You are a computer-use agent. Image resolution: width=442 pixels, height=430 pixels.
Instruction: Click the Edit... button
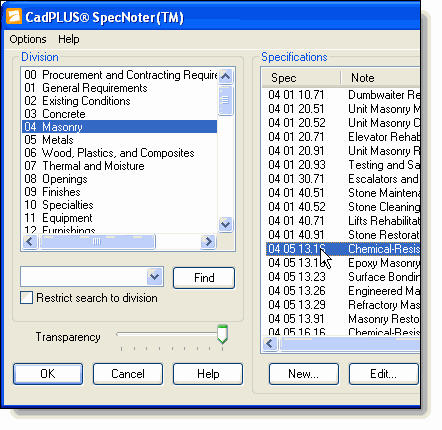(384, 374)
